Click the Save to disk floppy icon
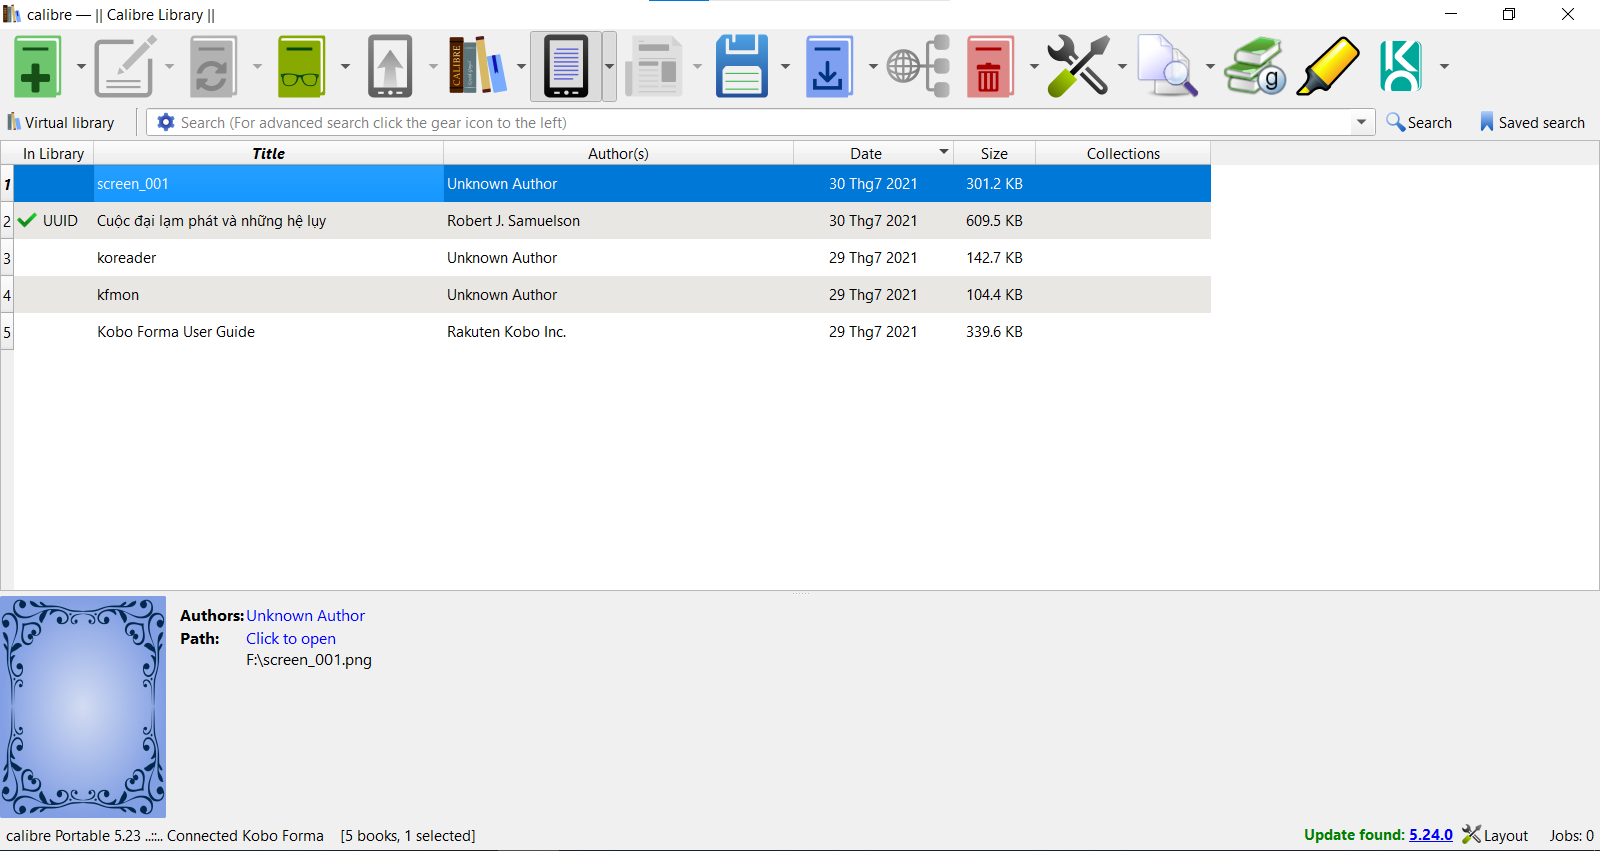Viewport: 1600px width, 851px height. (x=742, y=66)
